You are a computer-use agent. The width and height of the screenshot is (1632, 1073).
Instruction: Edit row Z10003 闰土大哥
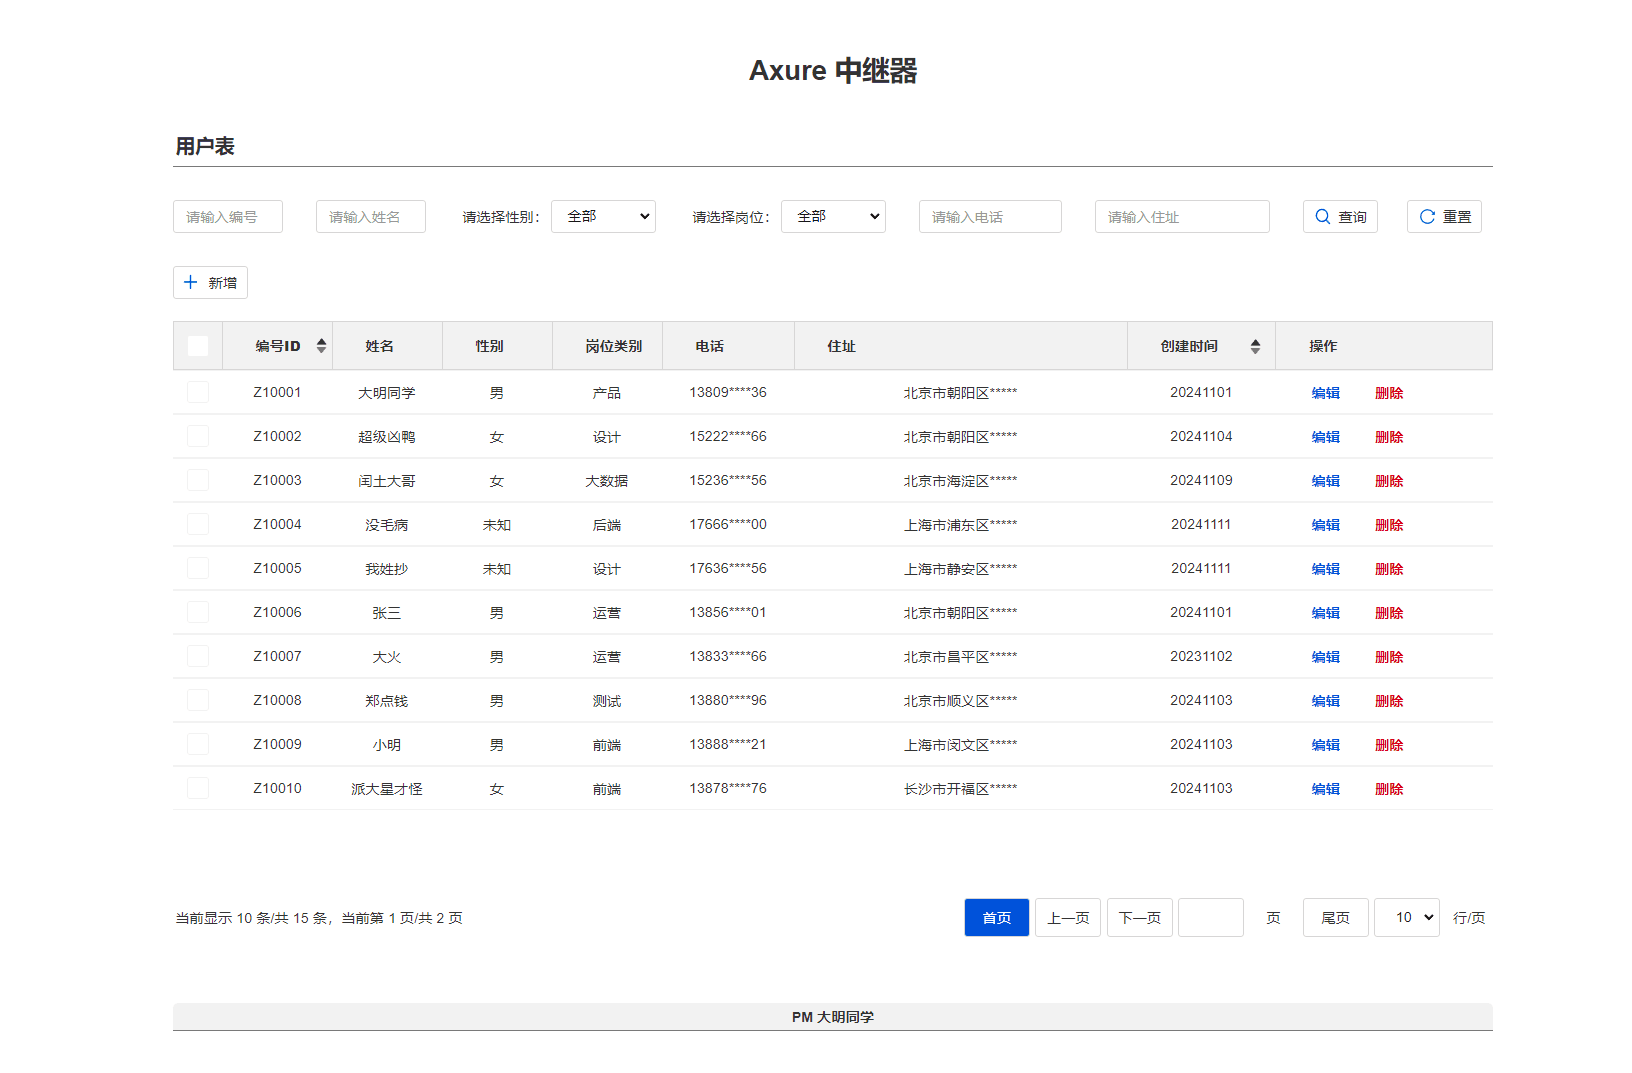pos(1326,481)
